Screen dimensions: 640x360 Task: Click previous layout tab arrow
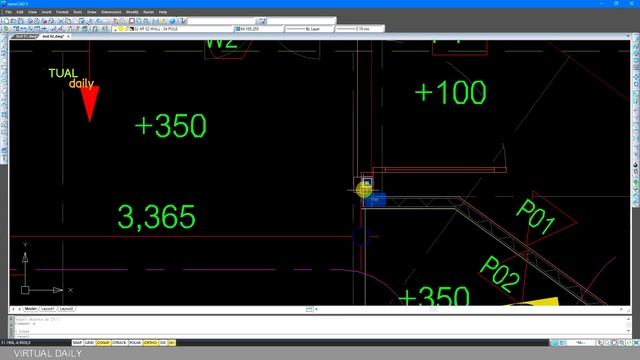pyautogui.click(x=13, y=309)
